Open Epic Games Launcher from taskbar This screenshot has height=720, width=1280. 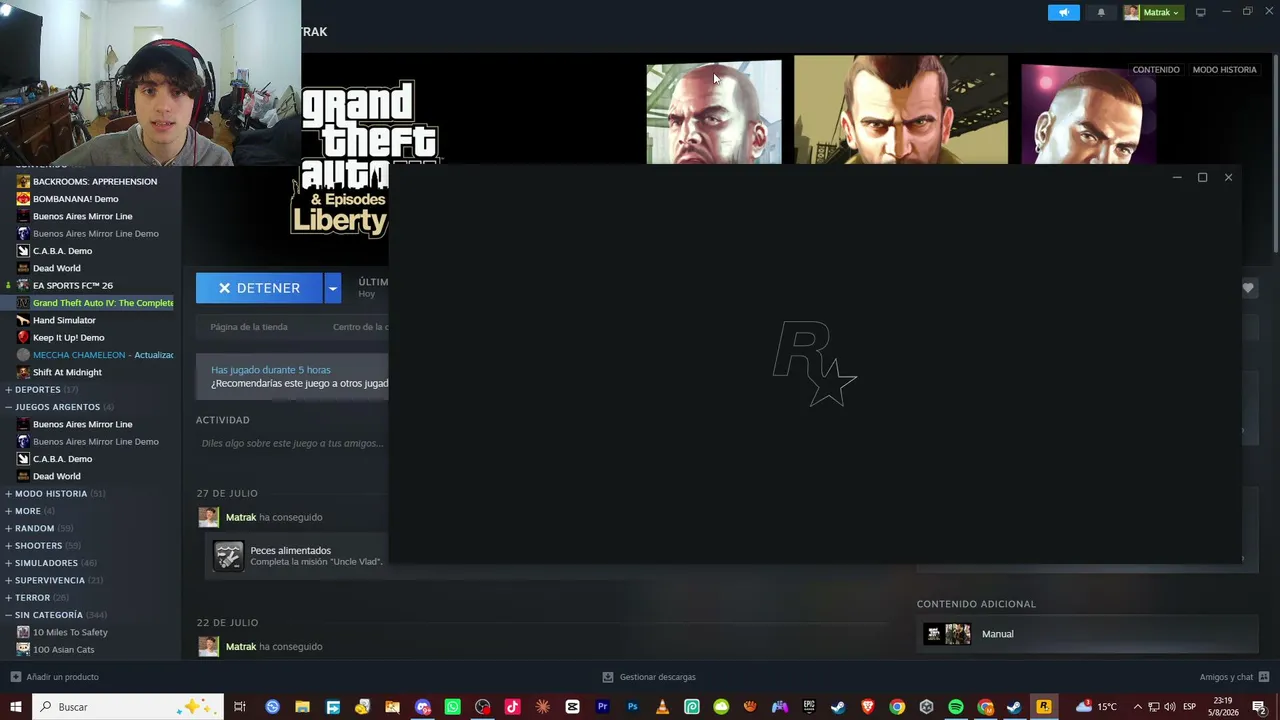(x=809, y=707)
